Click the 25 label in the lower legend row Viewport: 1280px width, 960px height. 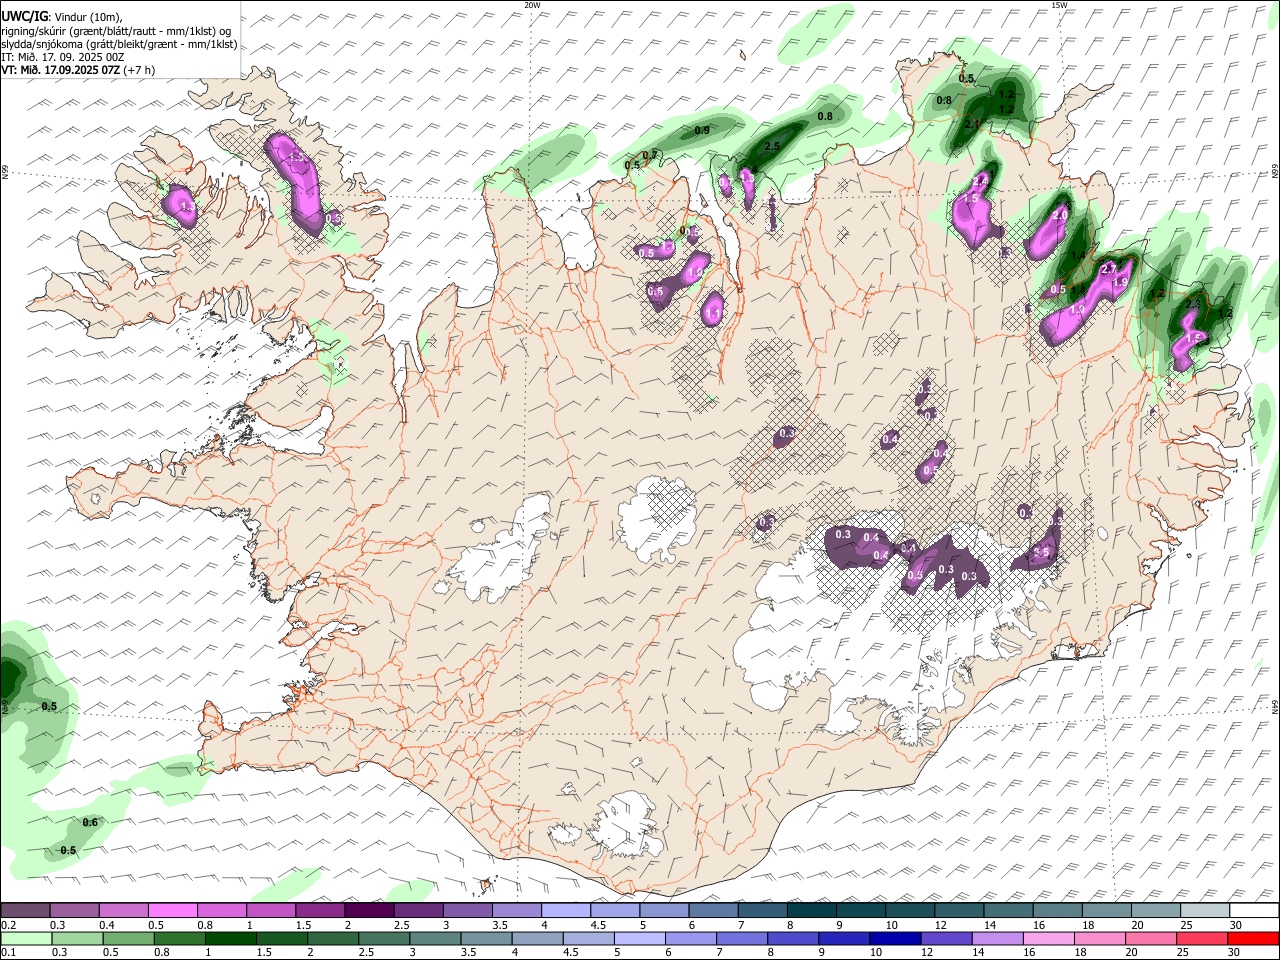pyautogui.click(x=1185, y=952)
